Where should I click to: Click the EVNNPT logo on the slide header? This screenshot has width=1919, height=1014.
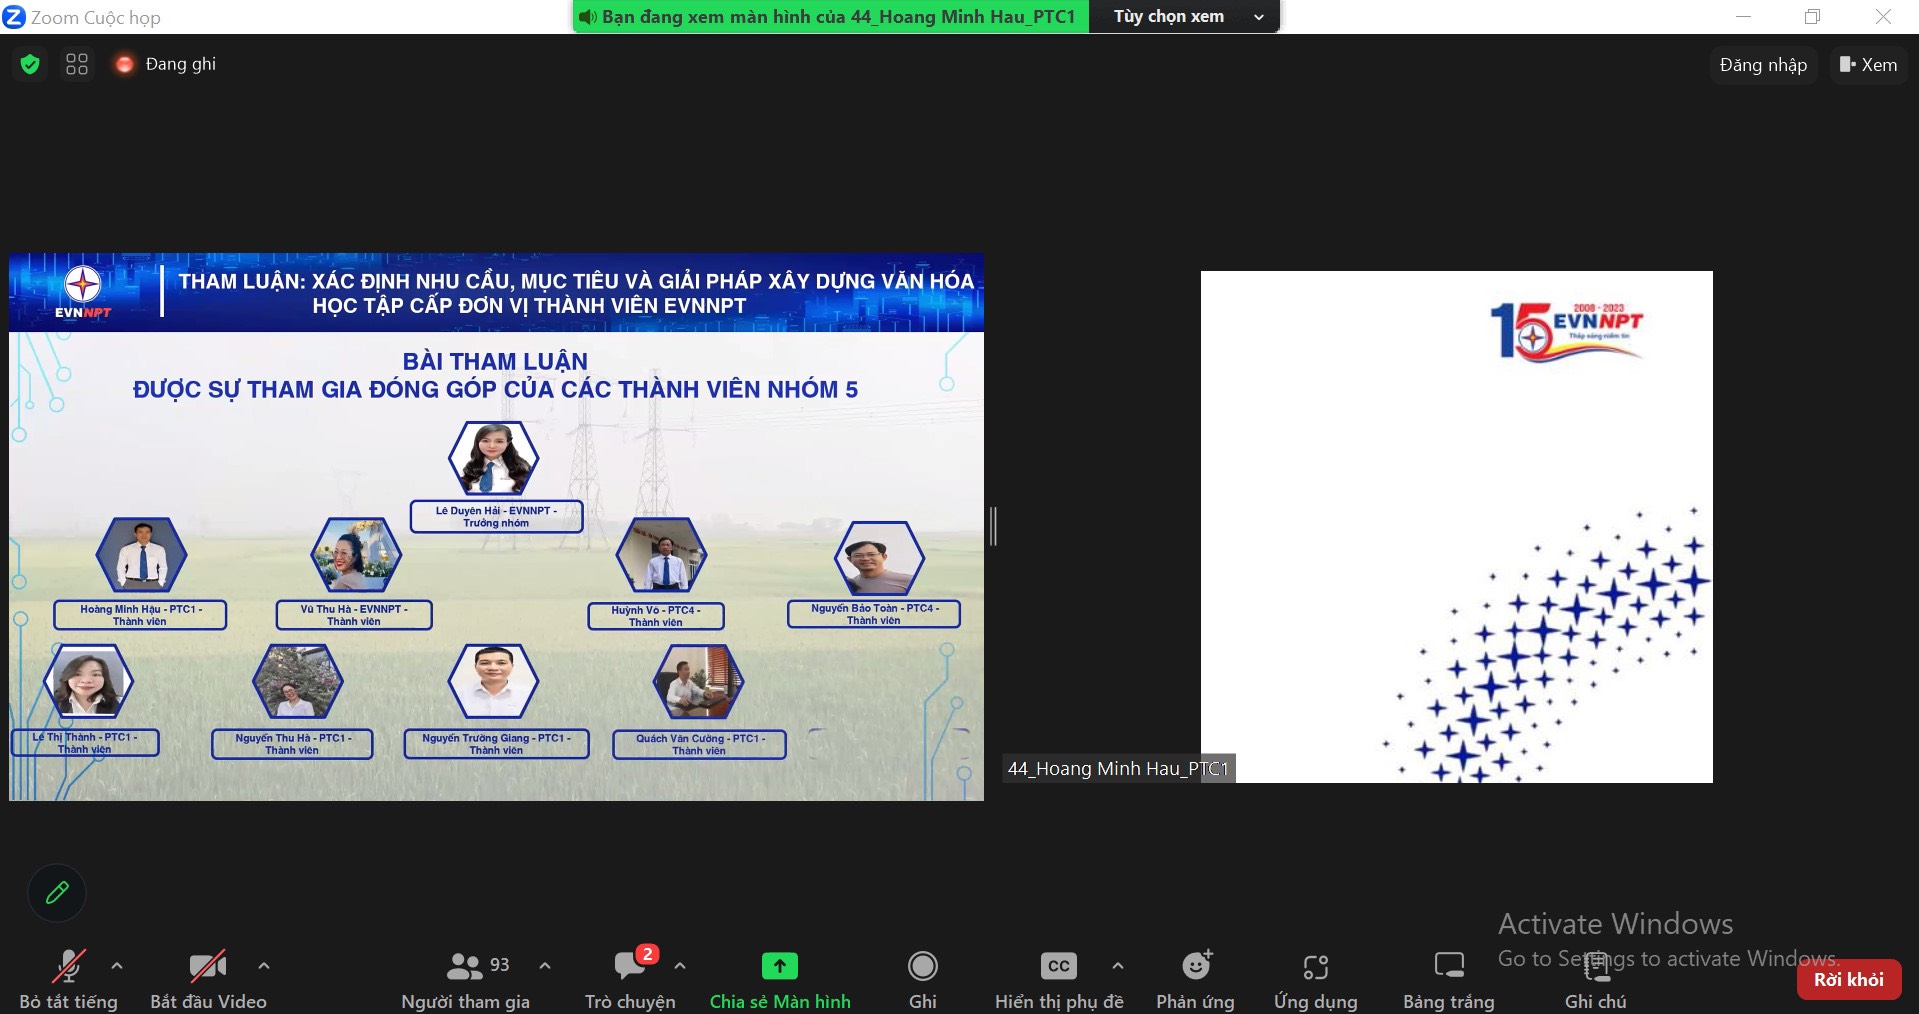[83, 293]
